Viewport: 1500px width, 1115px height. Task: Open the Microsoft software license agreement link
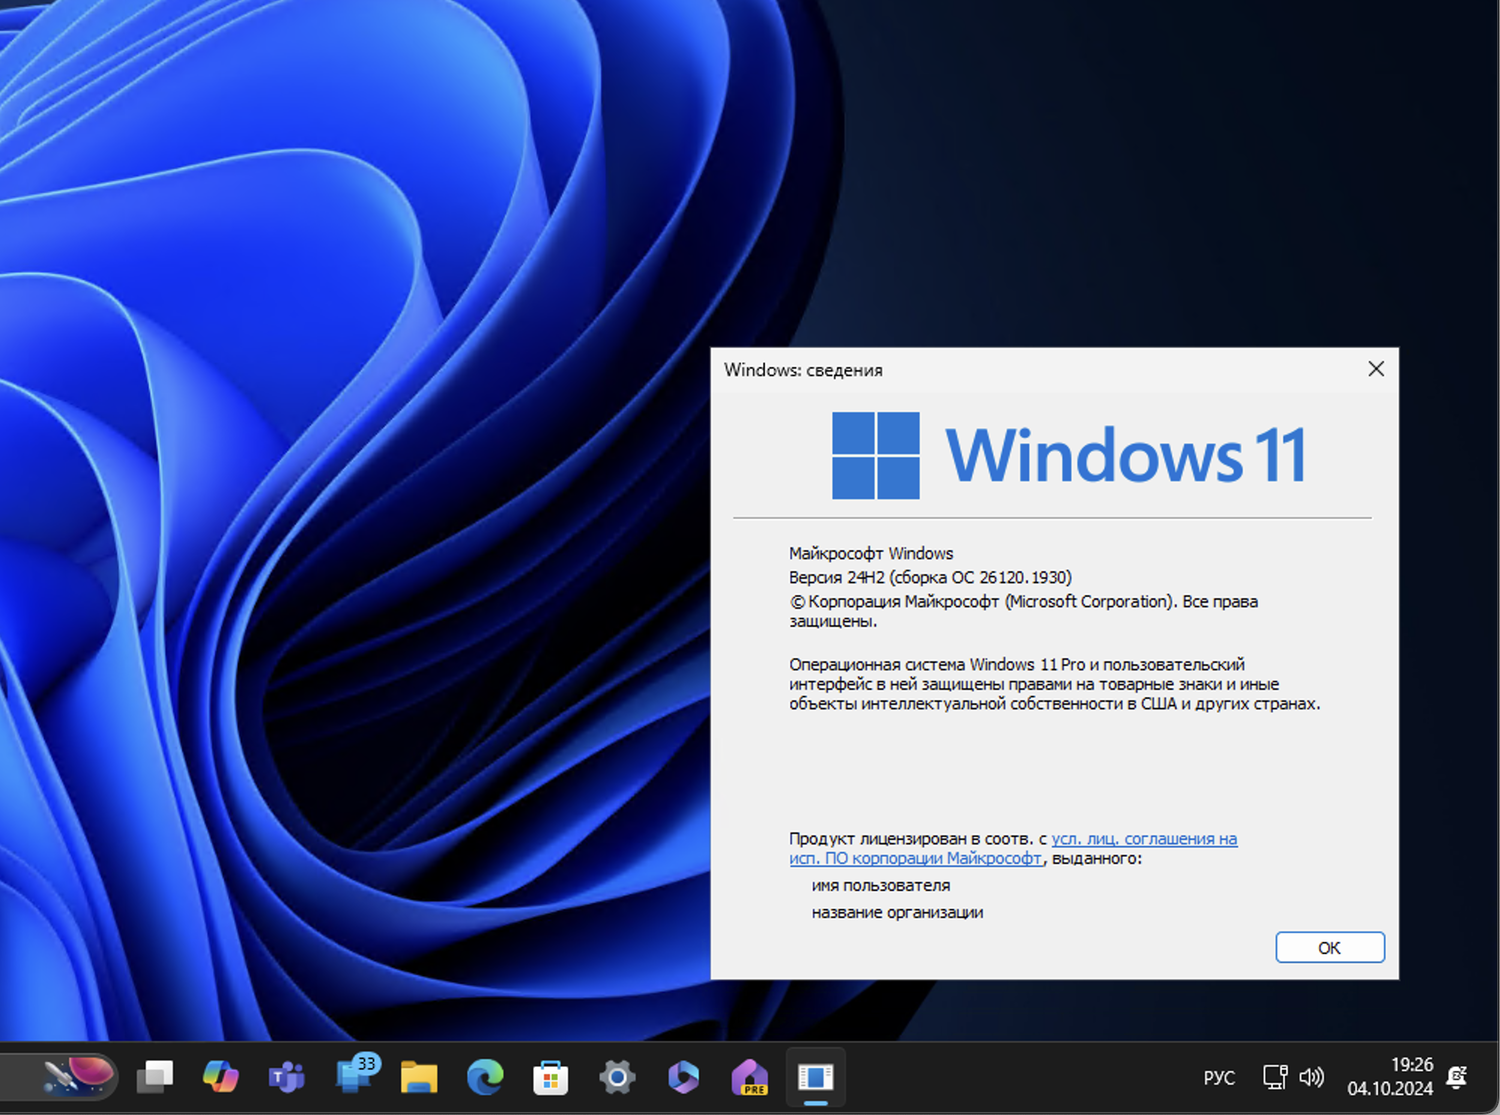1144,839
